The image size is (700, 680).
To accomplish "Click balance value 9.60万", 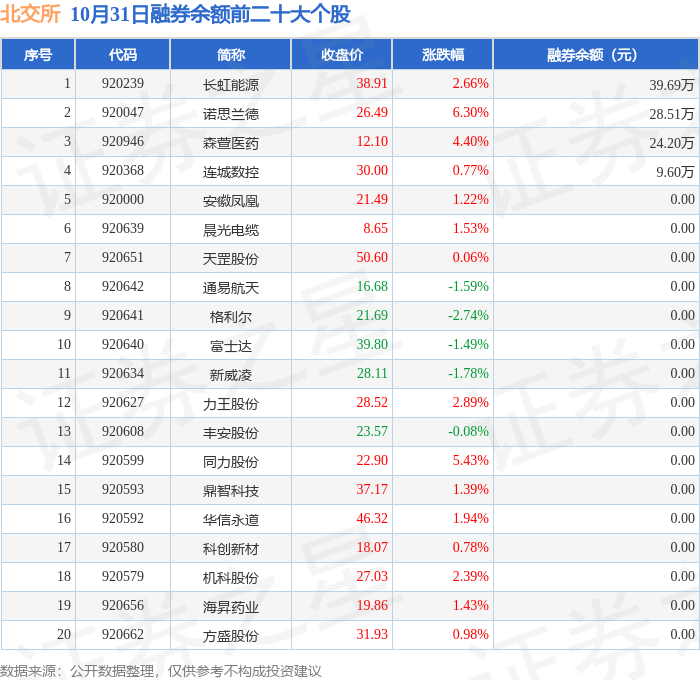I will pos(675,171).
